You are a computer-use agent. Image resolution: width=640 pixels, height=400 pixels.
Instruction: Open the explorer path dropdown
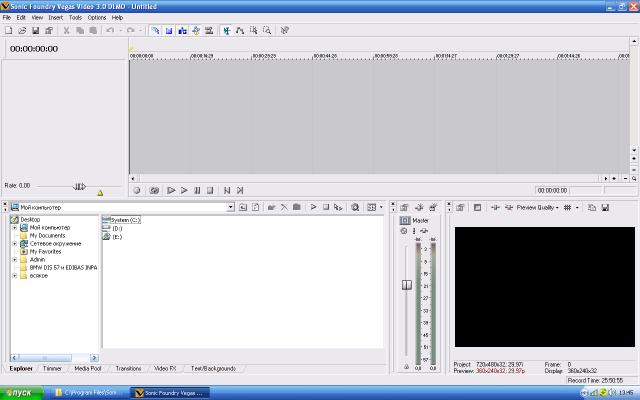click(230, 207)
